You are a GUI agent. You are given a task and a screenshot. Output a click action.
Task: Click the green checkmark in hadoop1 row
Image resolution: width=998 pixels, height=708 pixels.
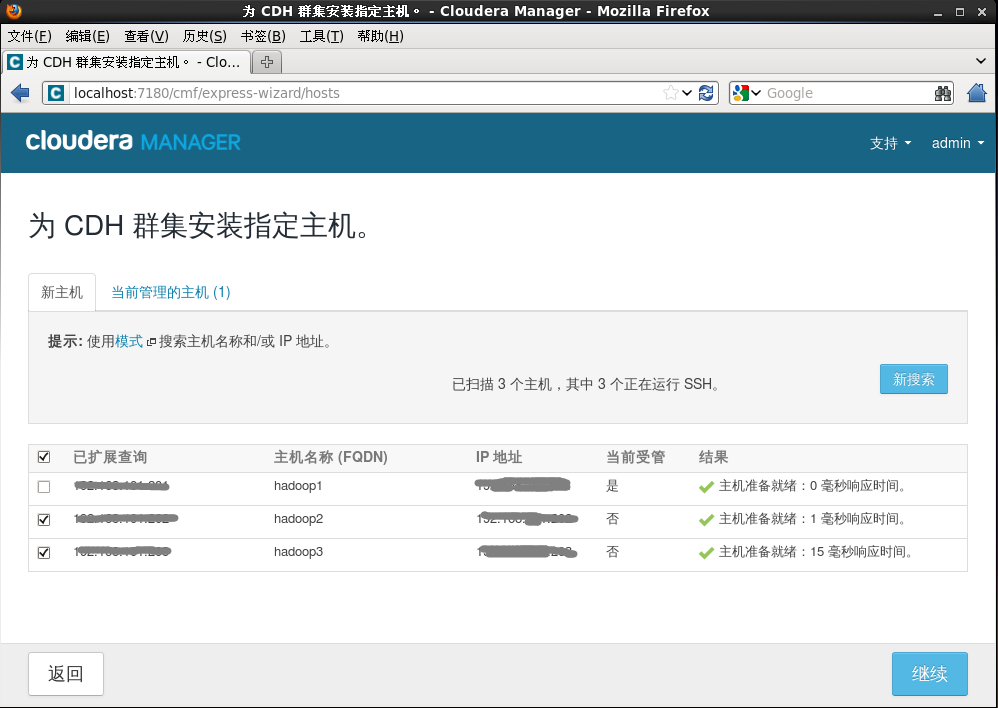706,487
